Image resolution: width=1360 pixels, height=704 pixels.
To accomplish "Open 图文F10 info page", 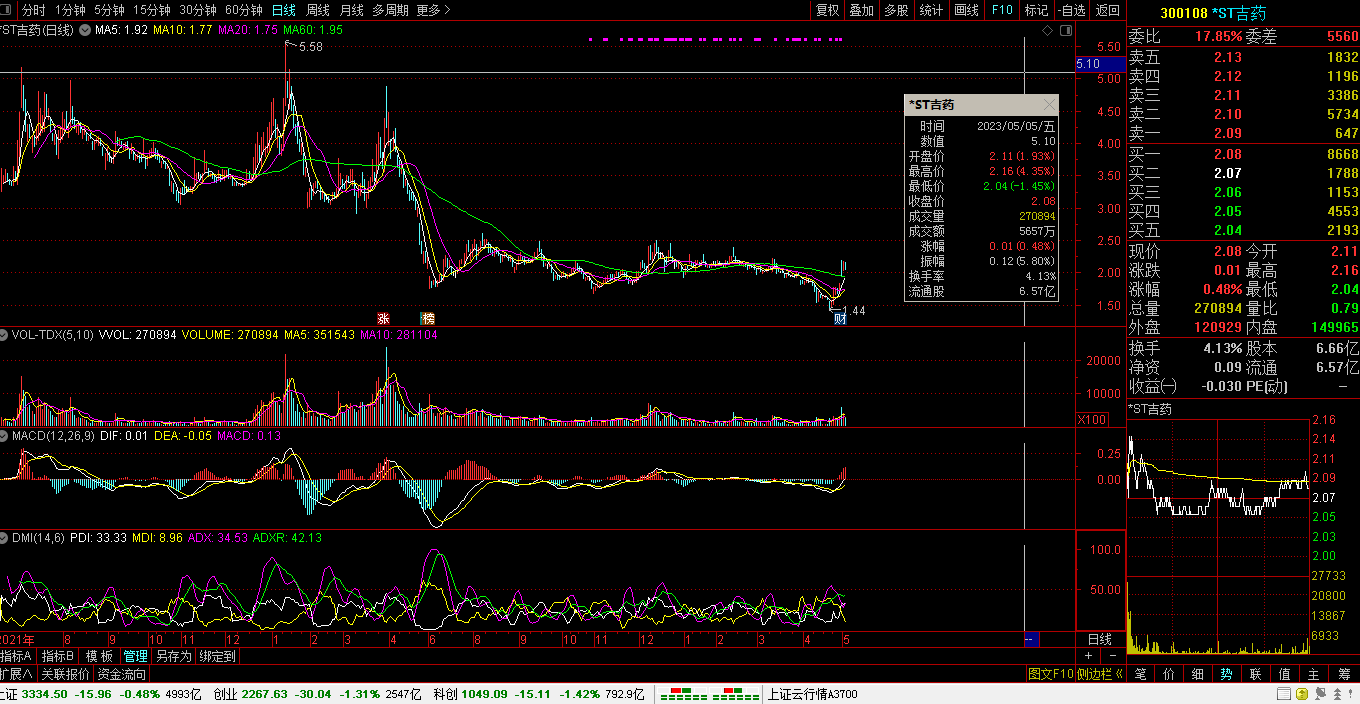I will coord(1051,674).
